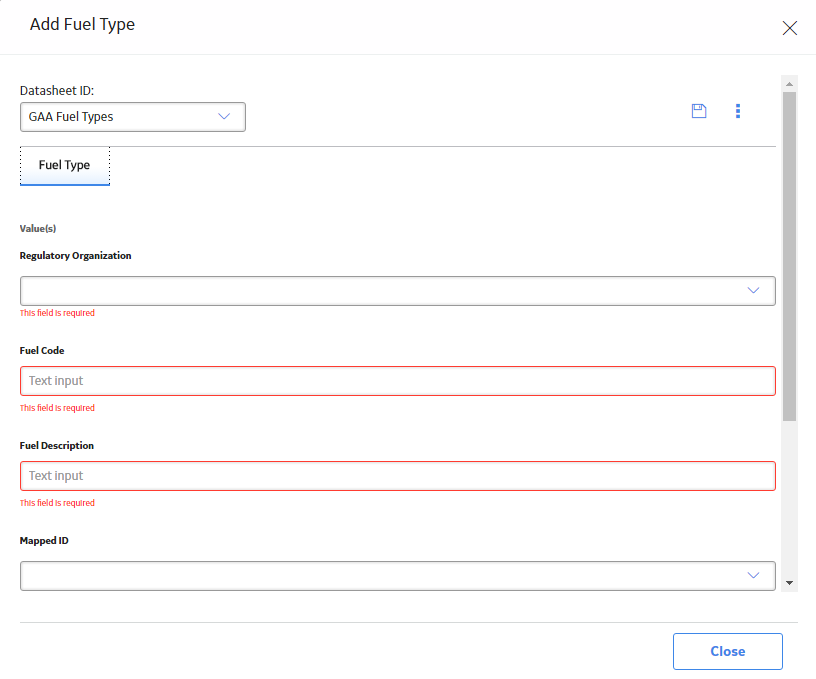Viewport: 816px width, 679px height.
Task: Click chevron arrow in Datasheet ID box
Action: click(x=224, y=117)
